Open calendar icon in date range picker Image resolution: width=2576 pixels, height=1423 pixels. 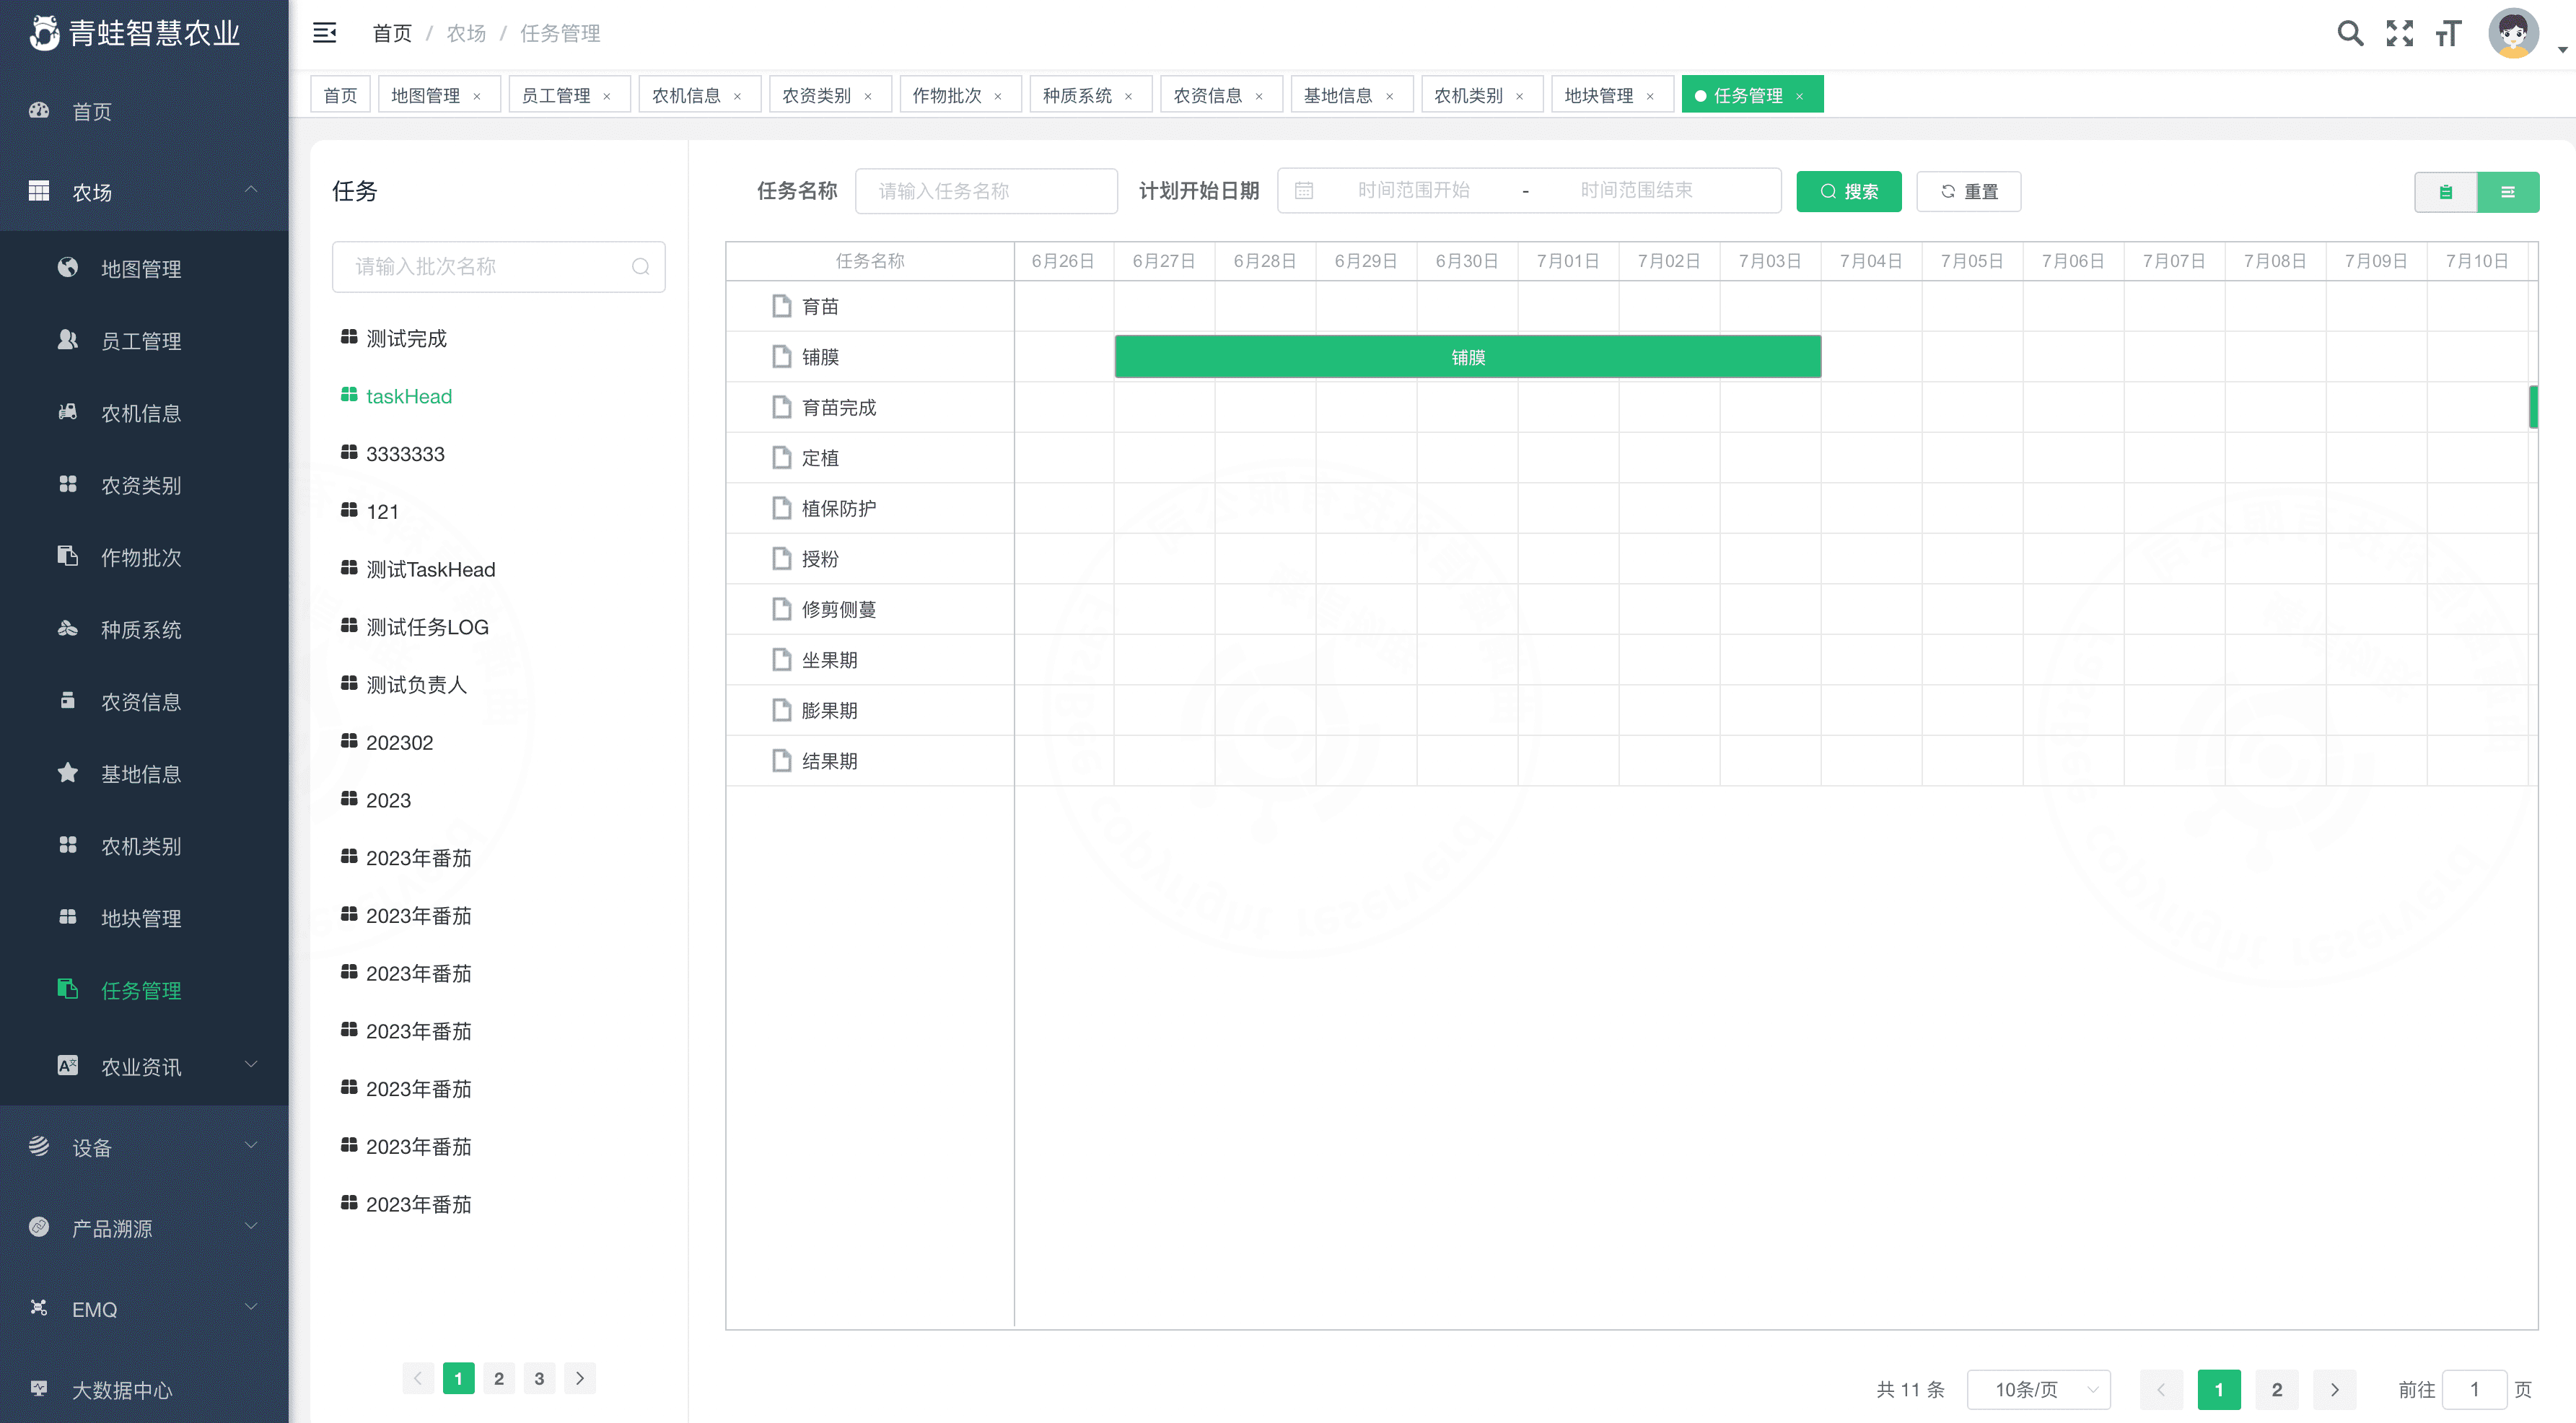pos(1304,190)
